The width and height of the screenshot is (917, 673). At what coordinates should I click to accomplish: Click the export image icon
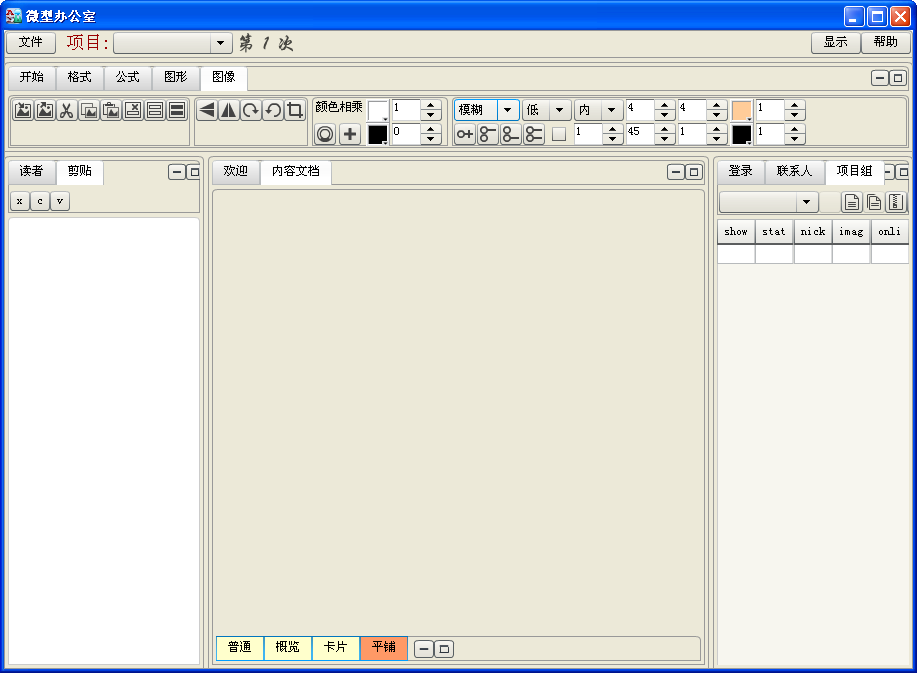45,110
